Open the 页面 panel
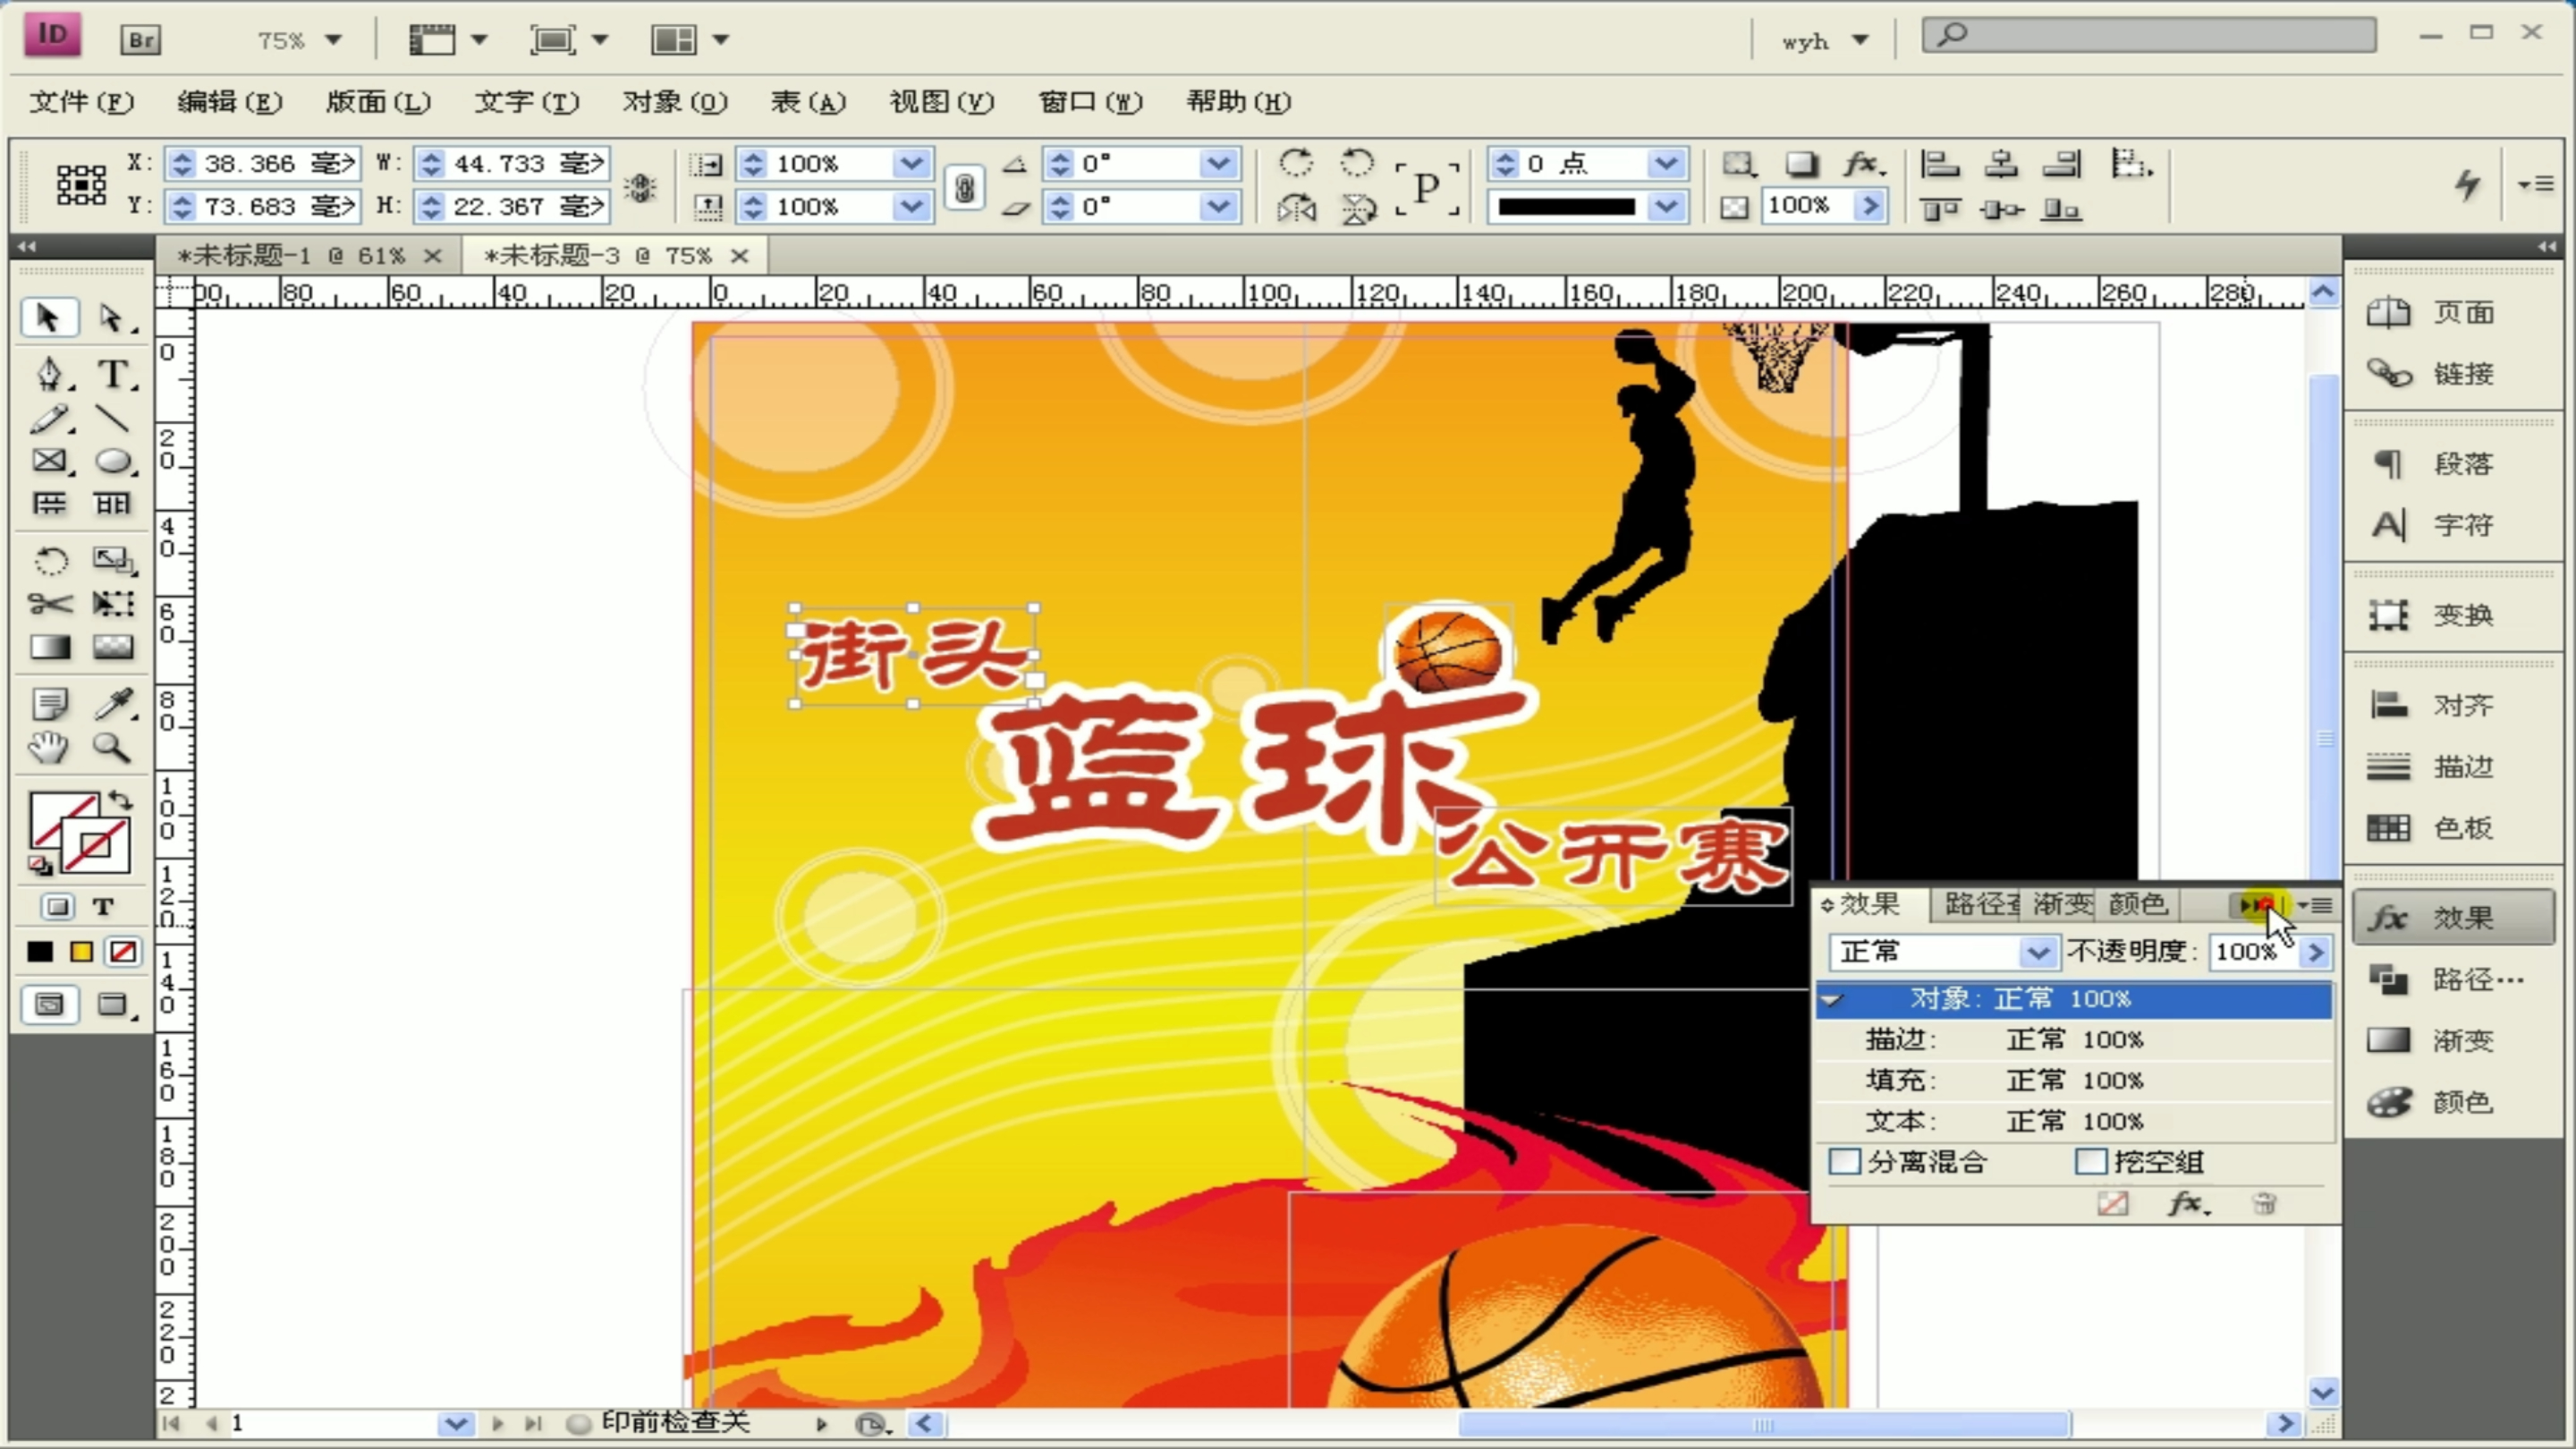 [x=2432, y=313]
